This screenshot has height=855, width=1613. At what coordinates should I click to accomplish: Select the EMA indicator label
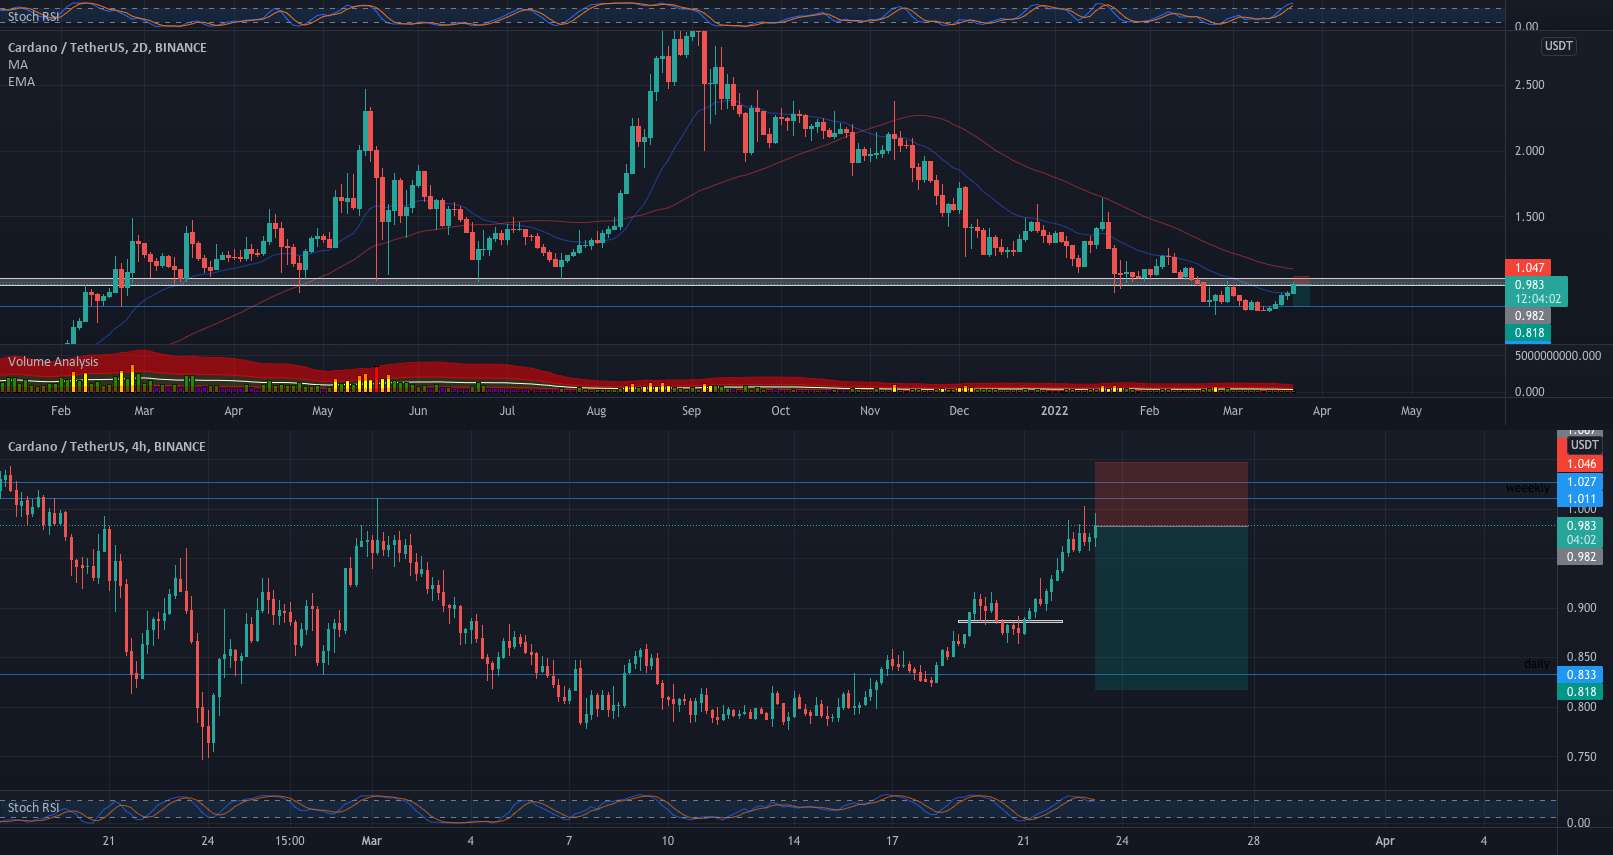[21, 81]
